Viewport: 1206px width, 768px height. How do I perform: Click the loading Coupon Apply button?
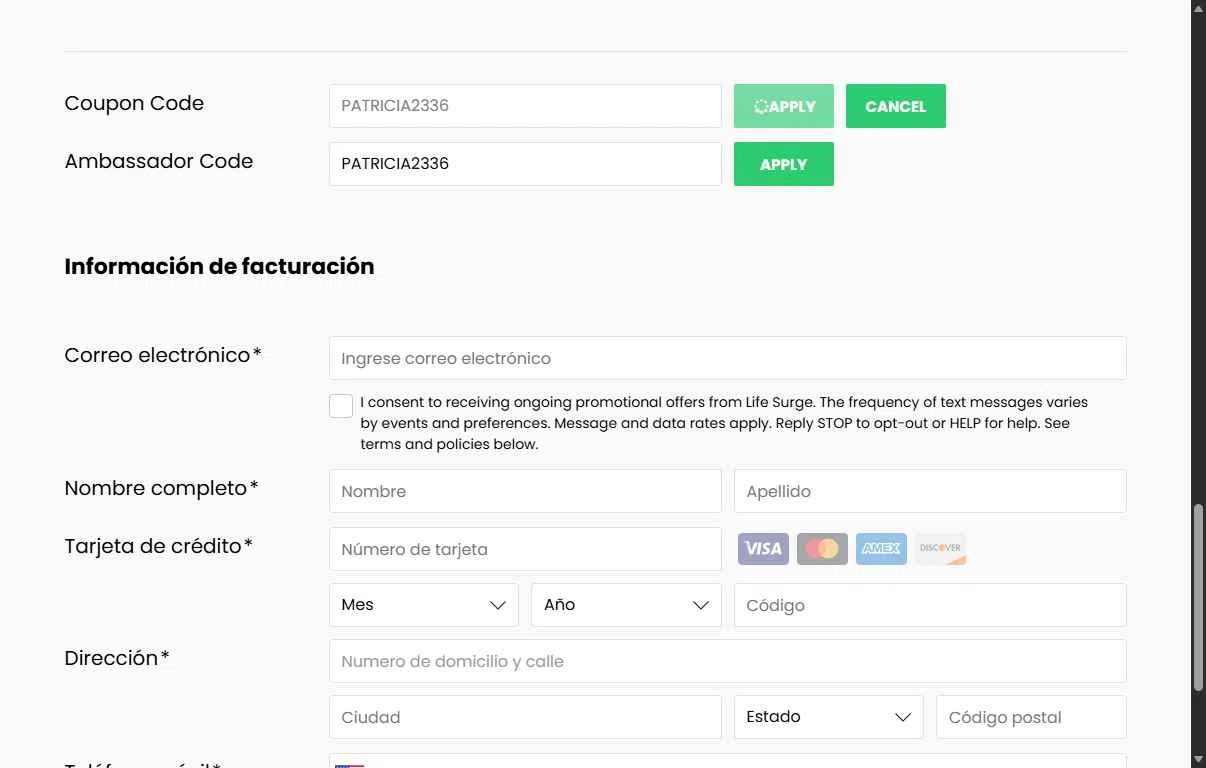point(783,106)
